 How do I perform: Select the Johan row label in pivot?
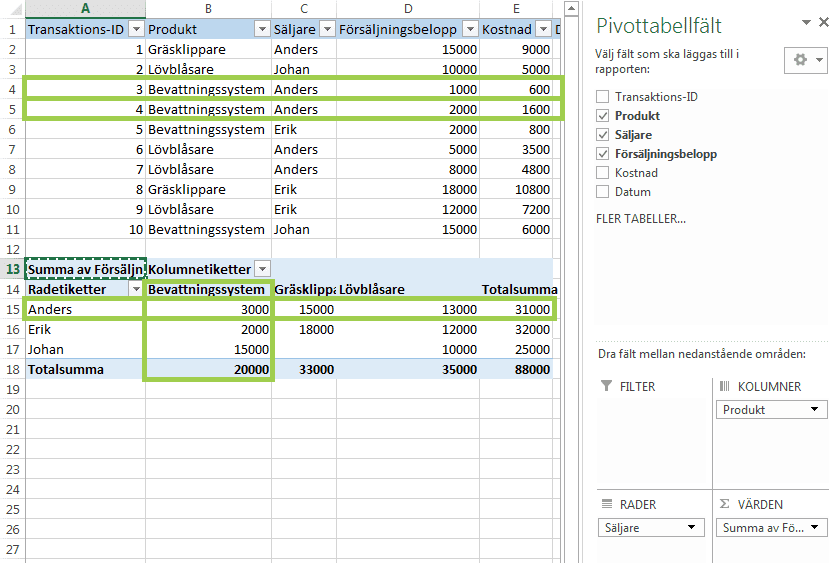point(85,349)
